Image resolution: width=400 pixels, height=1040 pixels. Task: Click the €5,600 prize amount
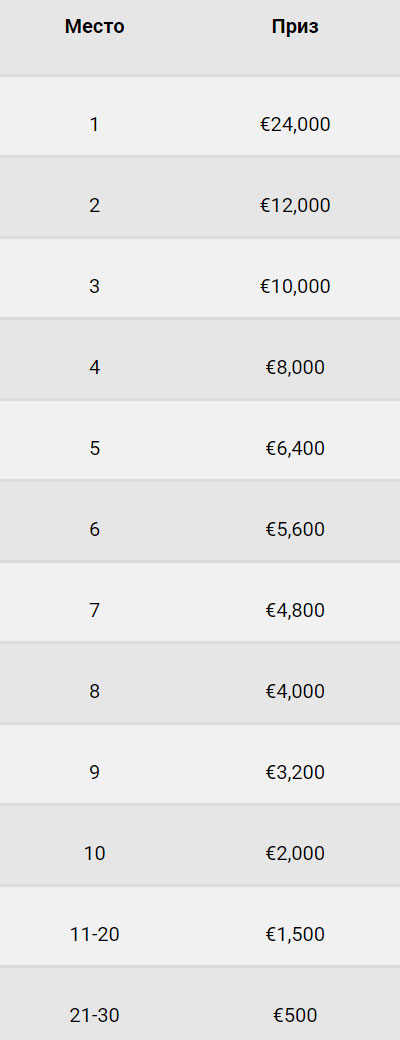pos(295,529)
